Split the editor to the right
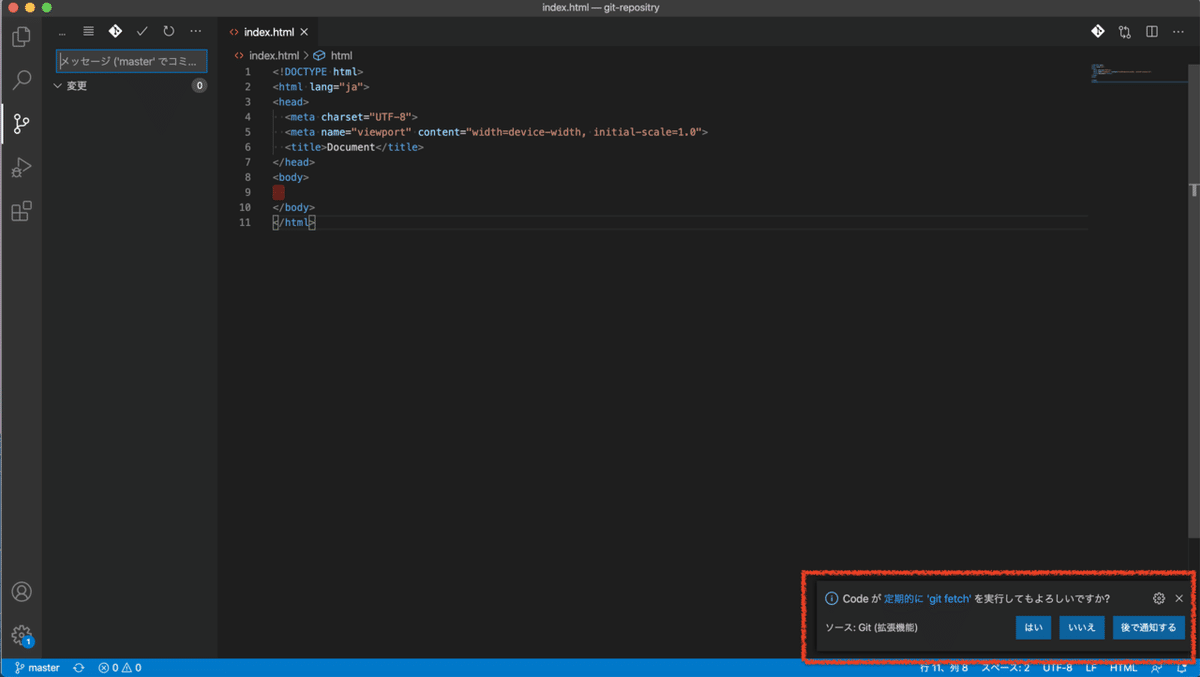1200x677 pixels. point(1152,32)
